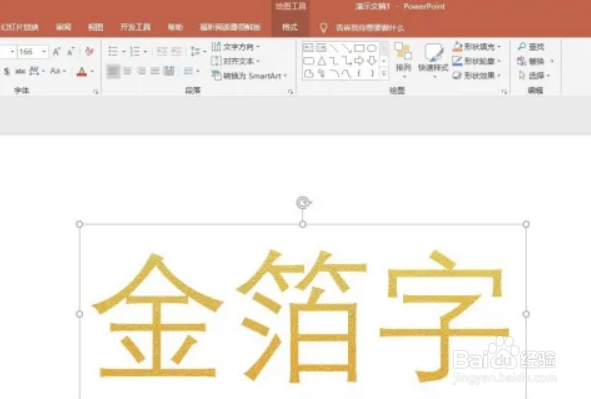Select the Left Brace shape
Viewport: 591px width, 399px height.
click(x=359, y=73)
